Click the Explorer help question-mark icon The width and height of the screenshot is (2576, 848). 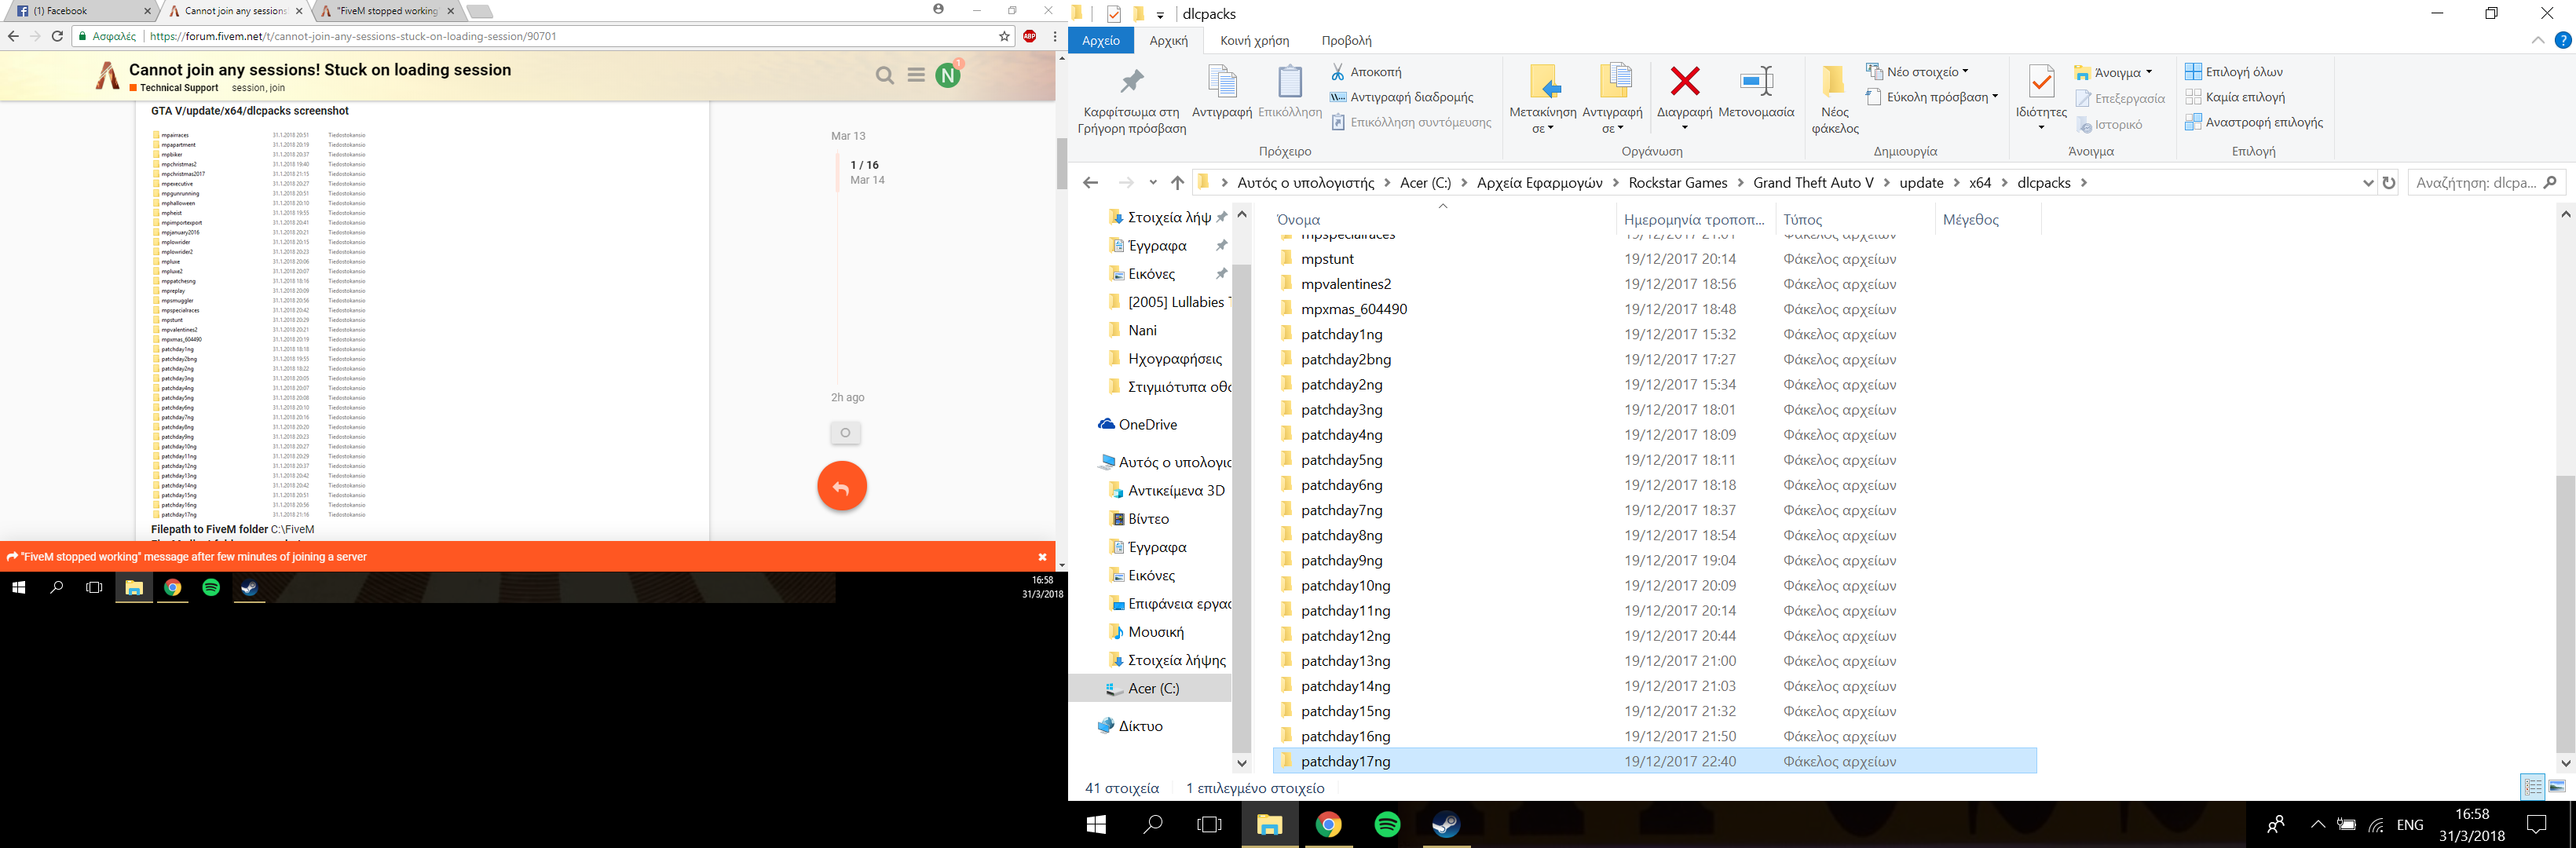2563,40
